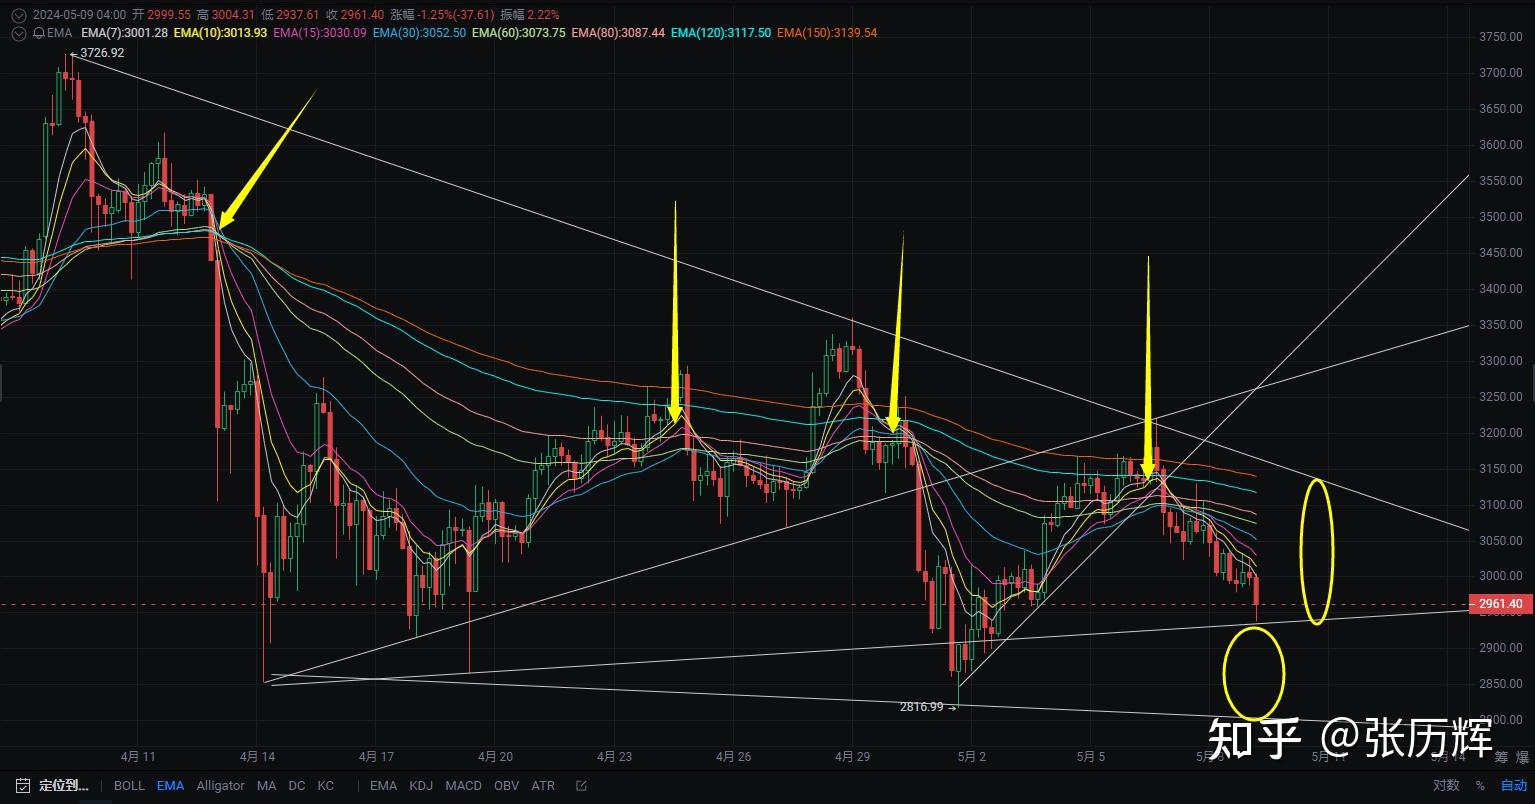This screenshot has width=1535, height=804.
Task: Click the left-edge panel expand handle
Action: 3,383
